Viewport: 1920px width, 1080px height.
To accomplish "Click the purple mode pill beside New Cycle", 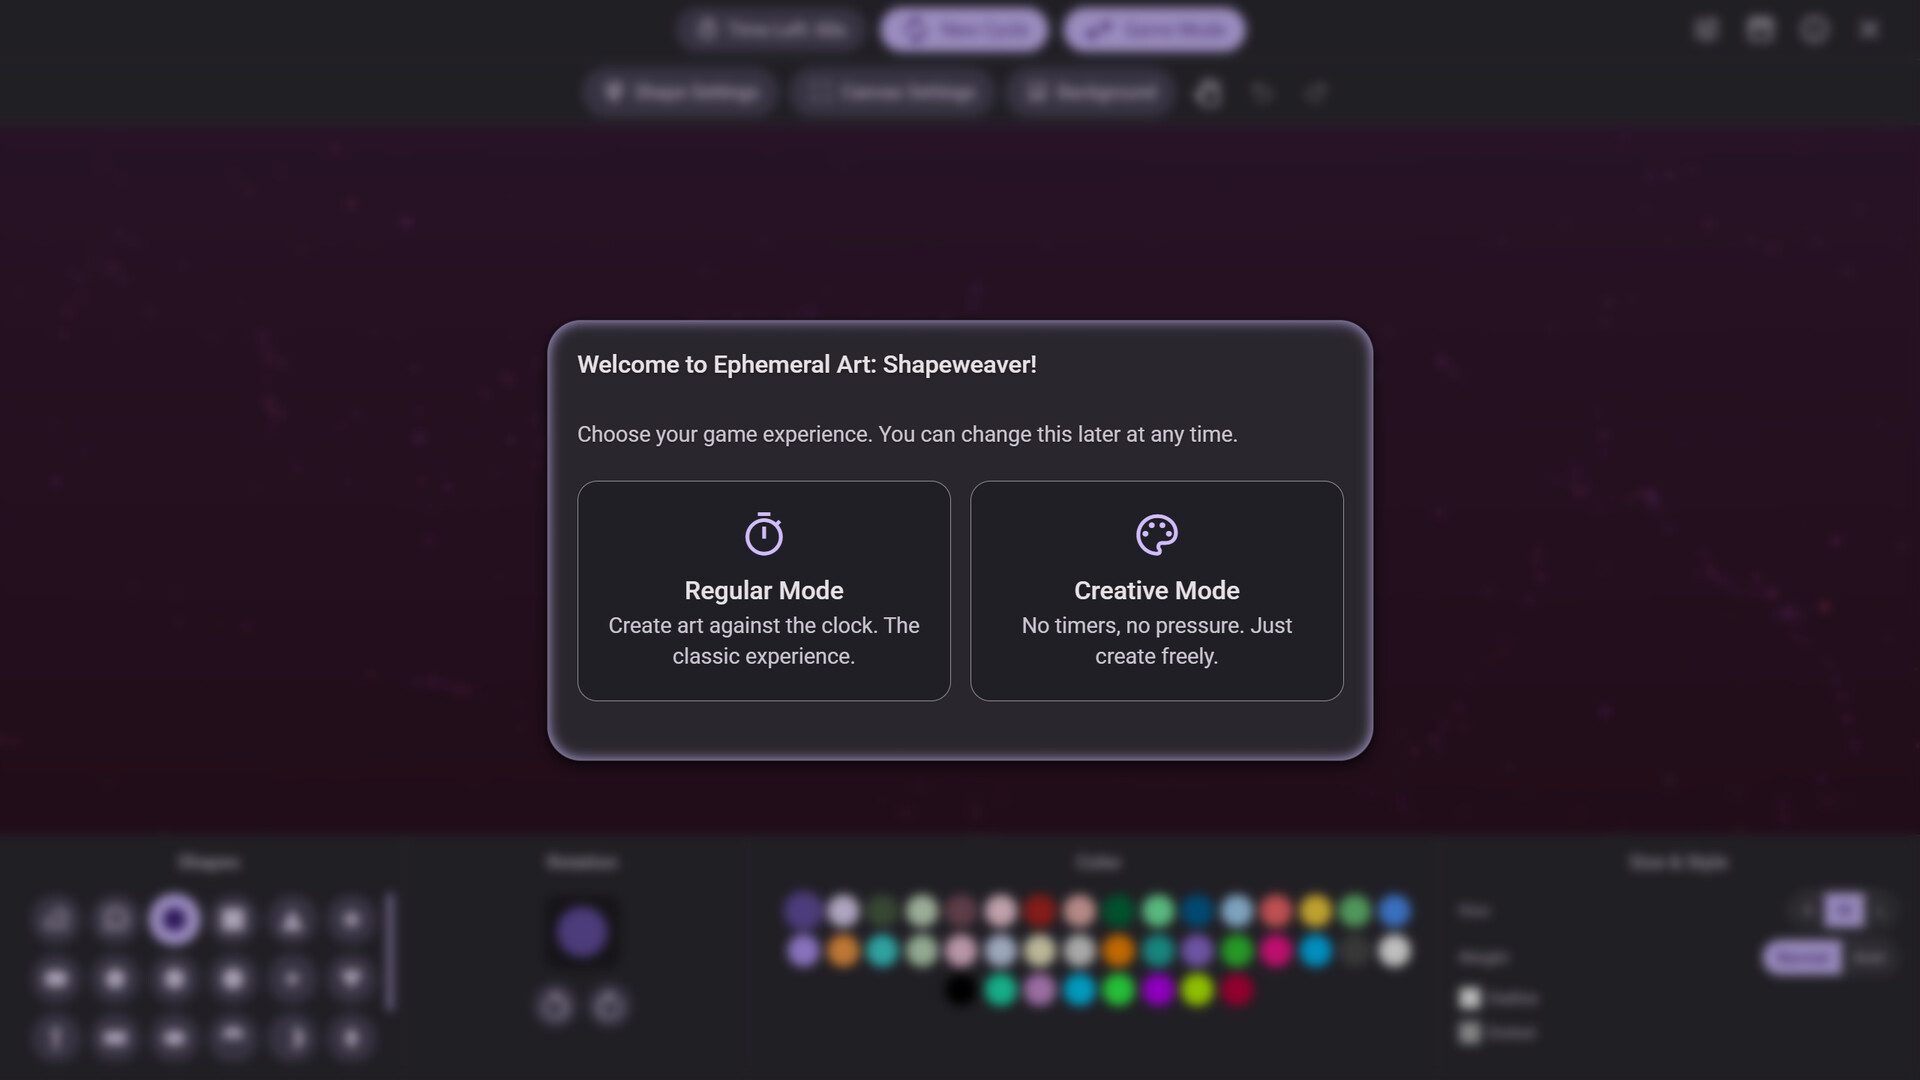I will [1155, 30].
